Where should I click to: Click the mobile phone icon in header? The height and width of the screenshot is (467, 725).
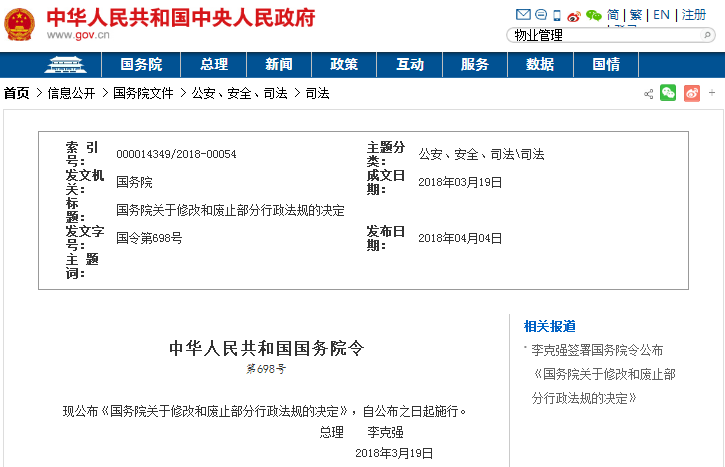click(x=556, y=15)
